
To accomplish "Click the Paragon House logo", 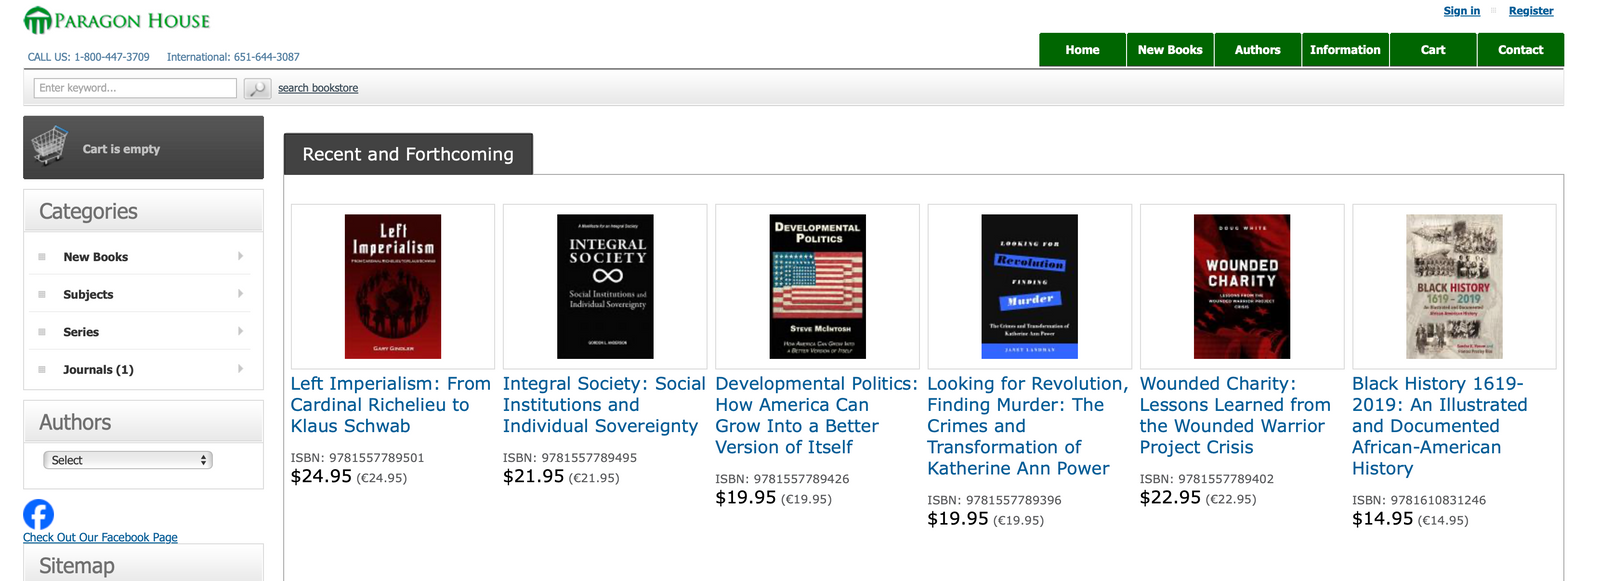I will tap(115, 19).
